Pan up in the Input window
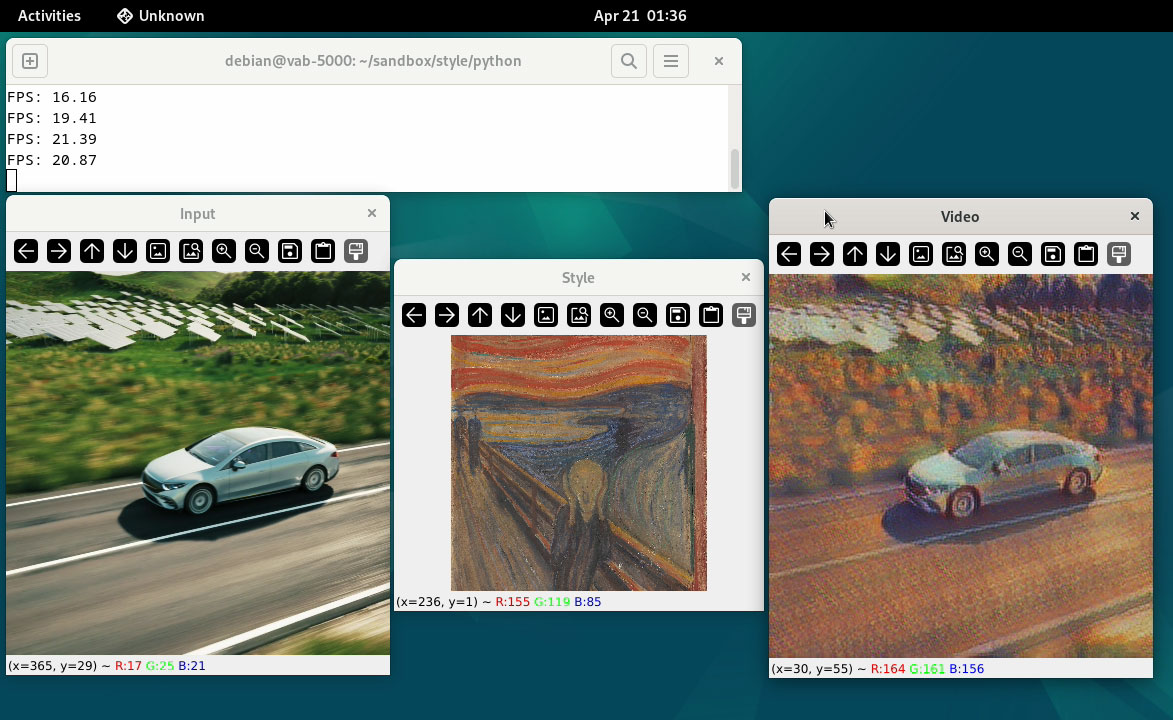This screenshot has width=1173, height=720. click(92, 251)
